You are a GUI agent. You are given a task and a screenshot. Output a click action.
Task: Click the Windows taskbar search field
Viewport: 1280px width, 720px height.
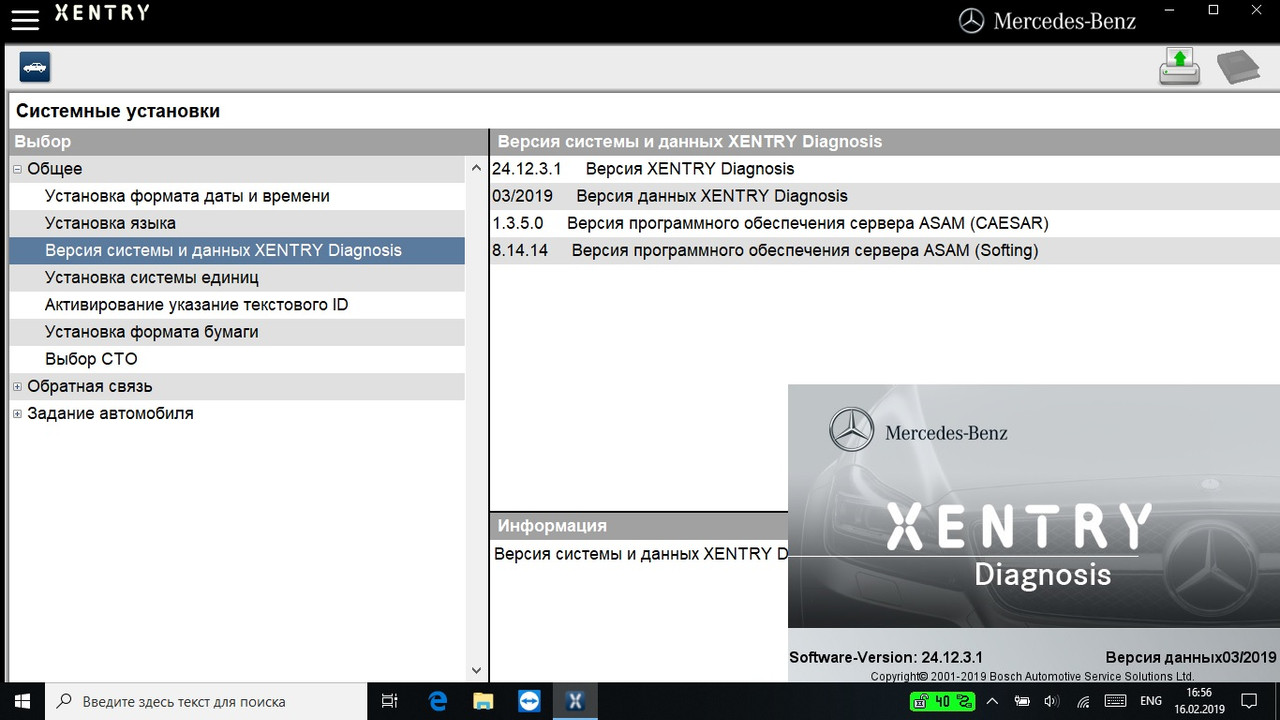click(207, 701)
